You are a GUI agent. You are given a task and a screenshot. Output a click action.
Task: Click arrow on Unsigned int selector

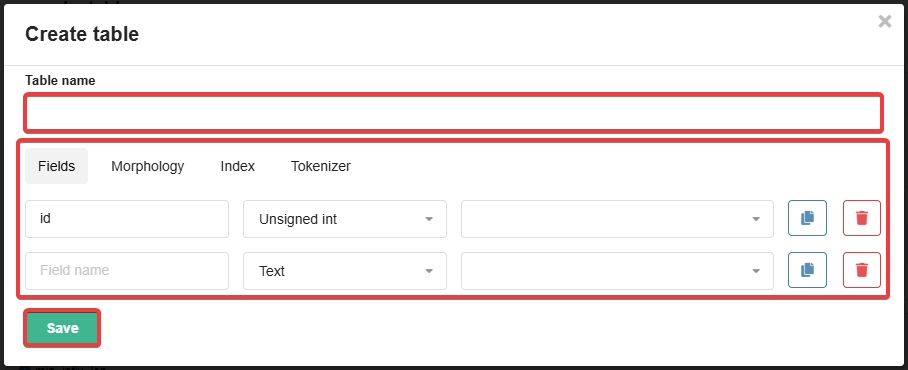coord(429,219)
